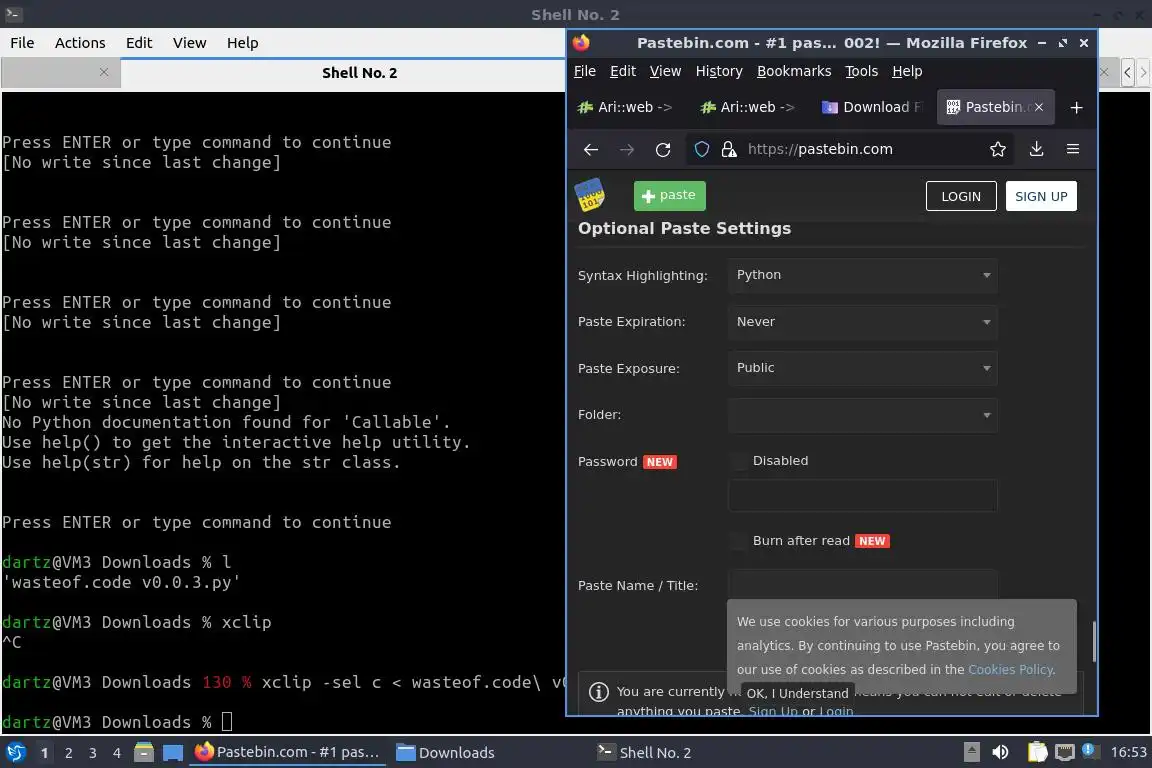Screen dimensions: 1152x768
Task: Click the SIGN UP button
Action: pos(1041,196)
